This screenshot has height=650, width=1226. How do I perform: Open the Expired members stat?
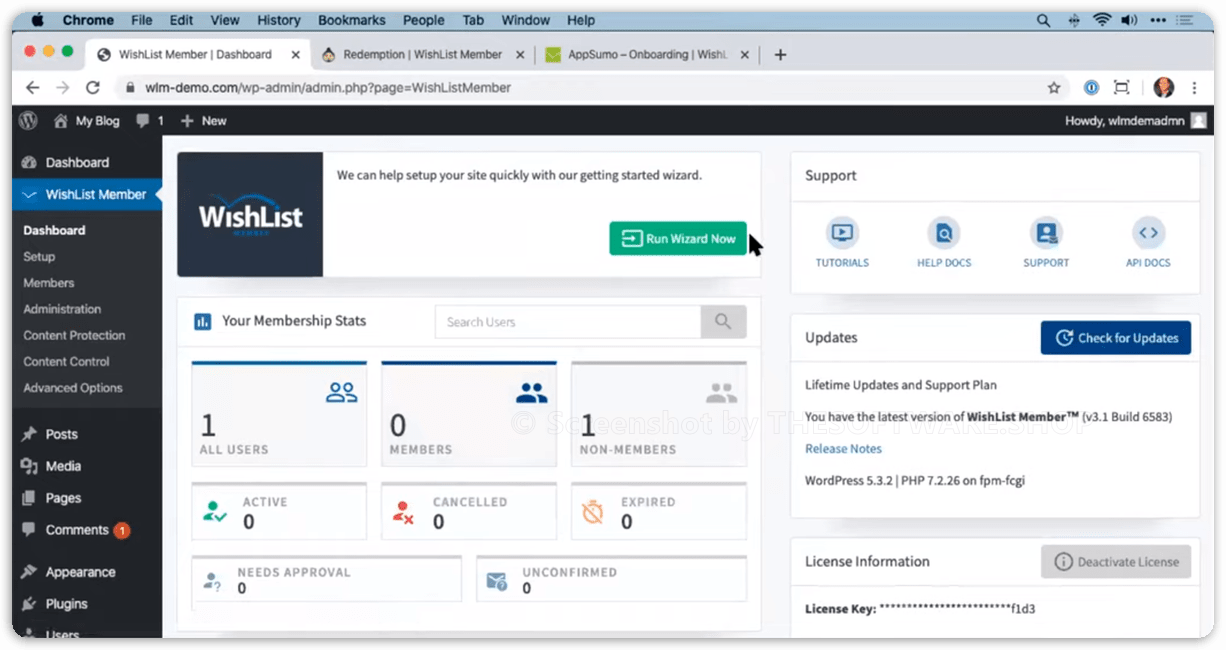pyautogui.click(x=659, y=511)
